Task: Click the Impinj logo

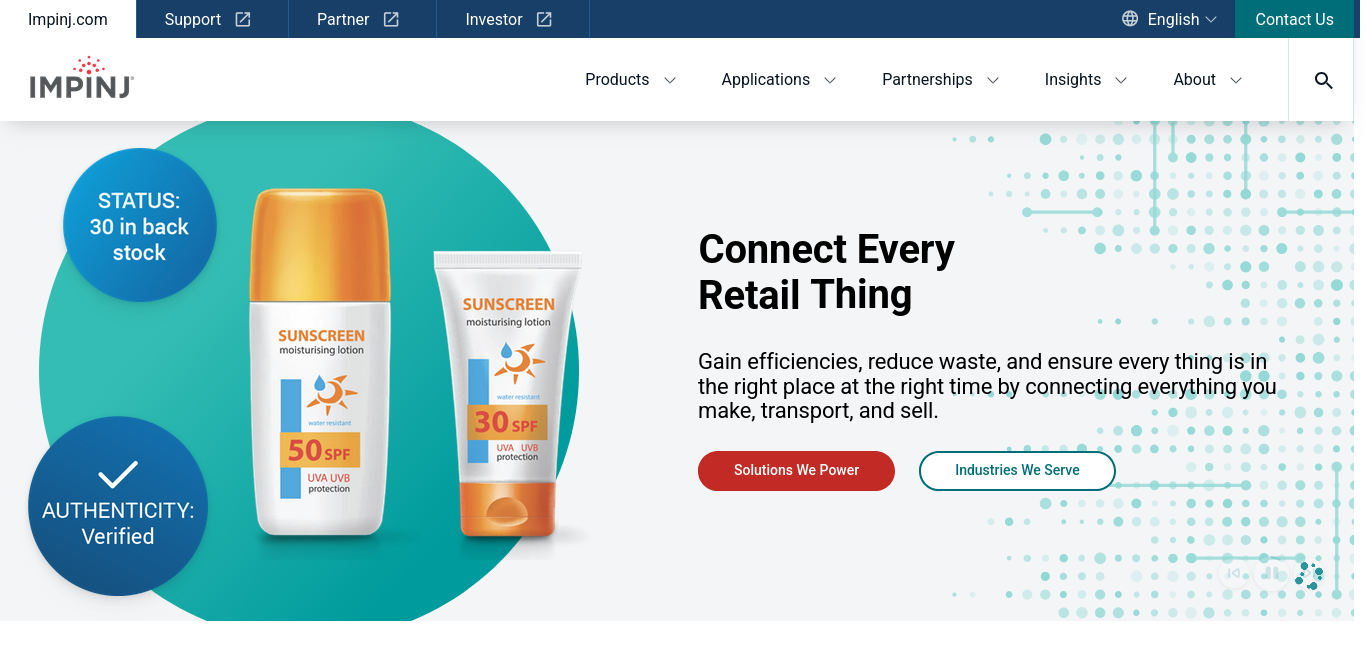Action: pos(81,78)
